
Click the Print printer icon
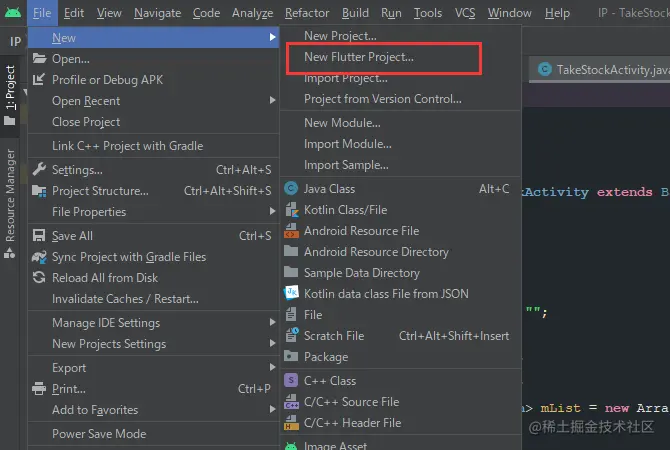click(39, 388)
